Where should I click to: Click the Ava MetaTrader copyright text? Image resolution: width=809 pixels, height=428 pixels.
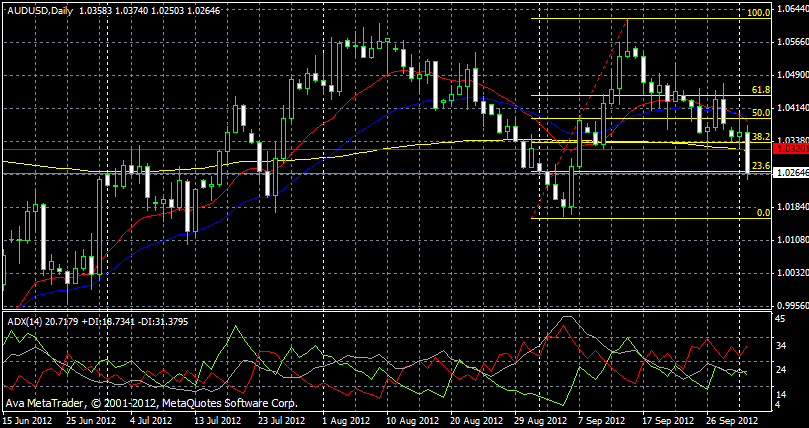pos(150,403)
